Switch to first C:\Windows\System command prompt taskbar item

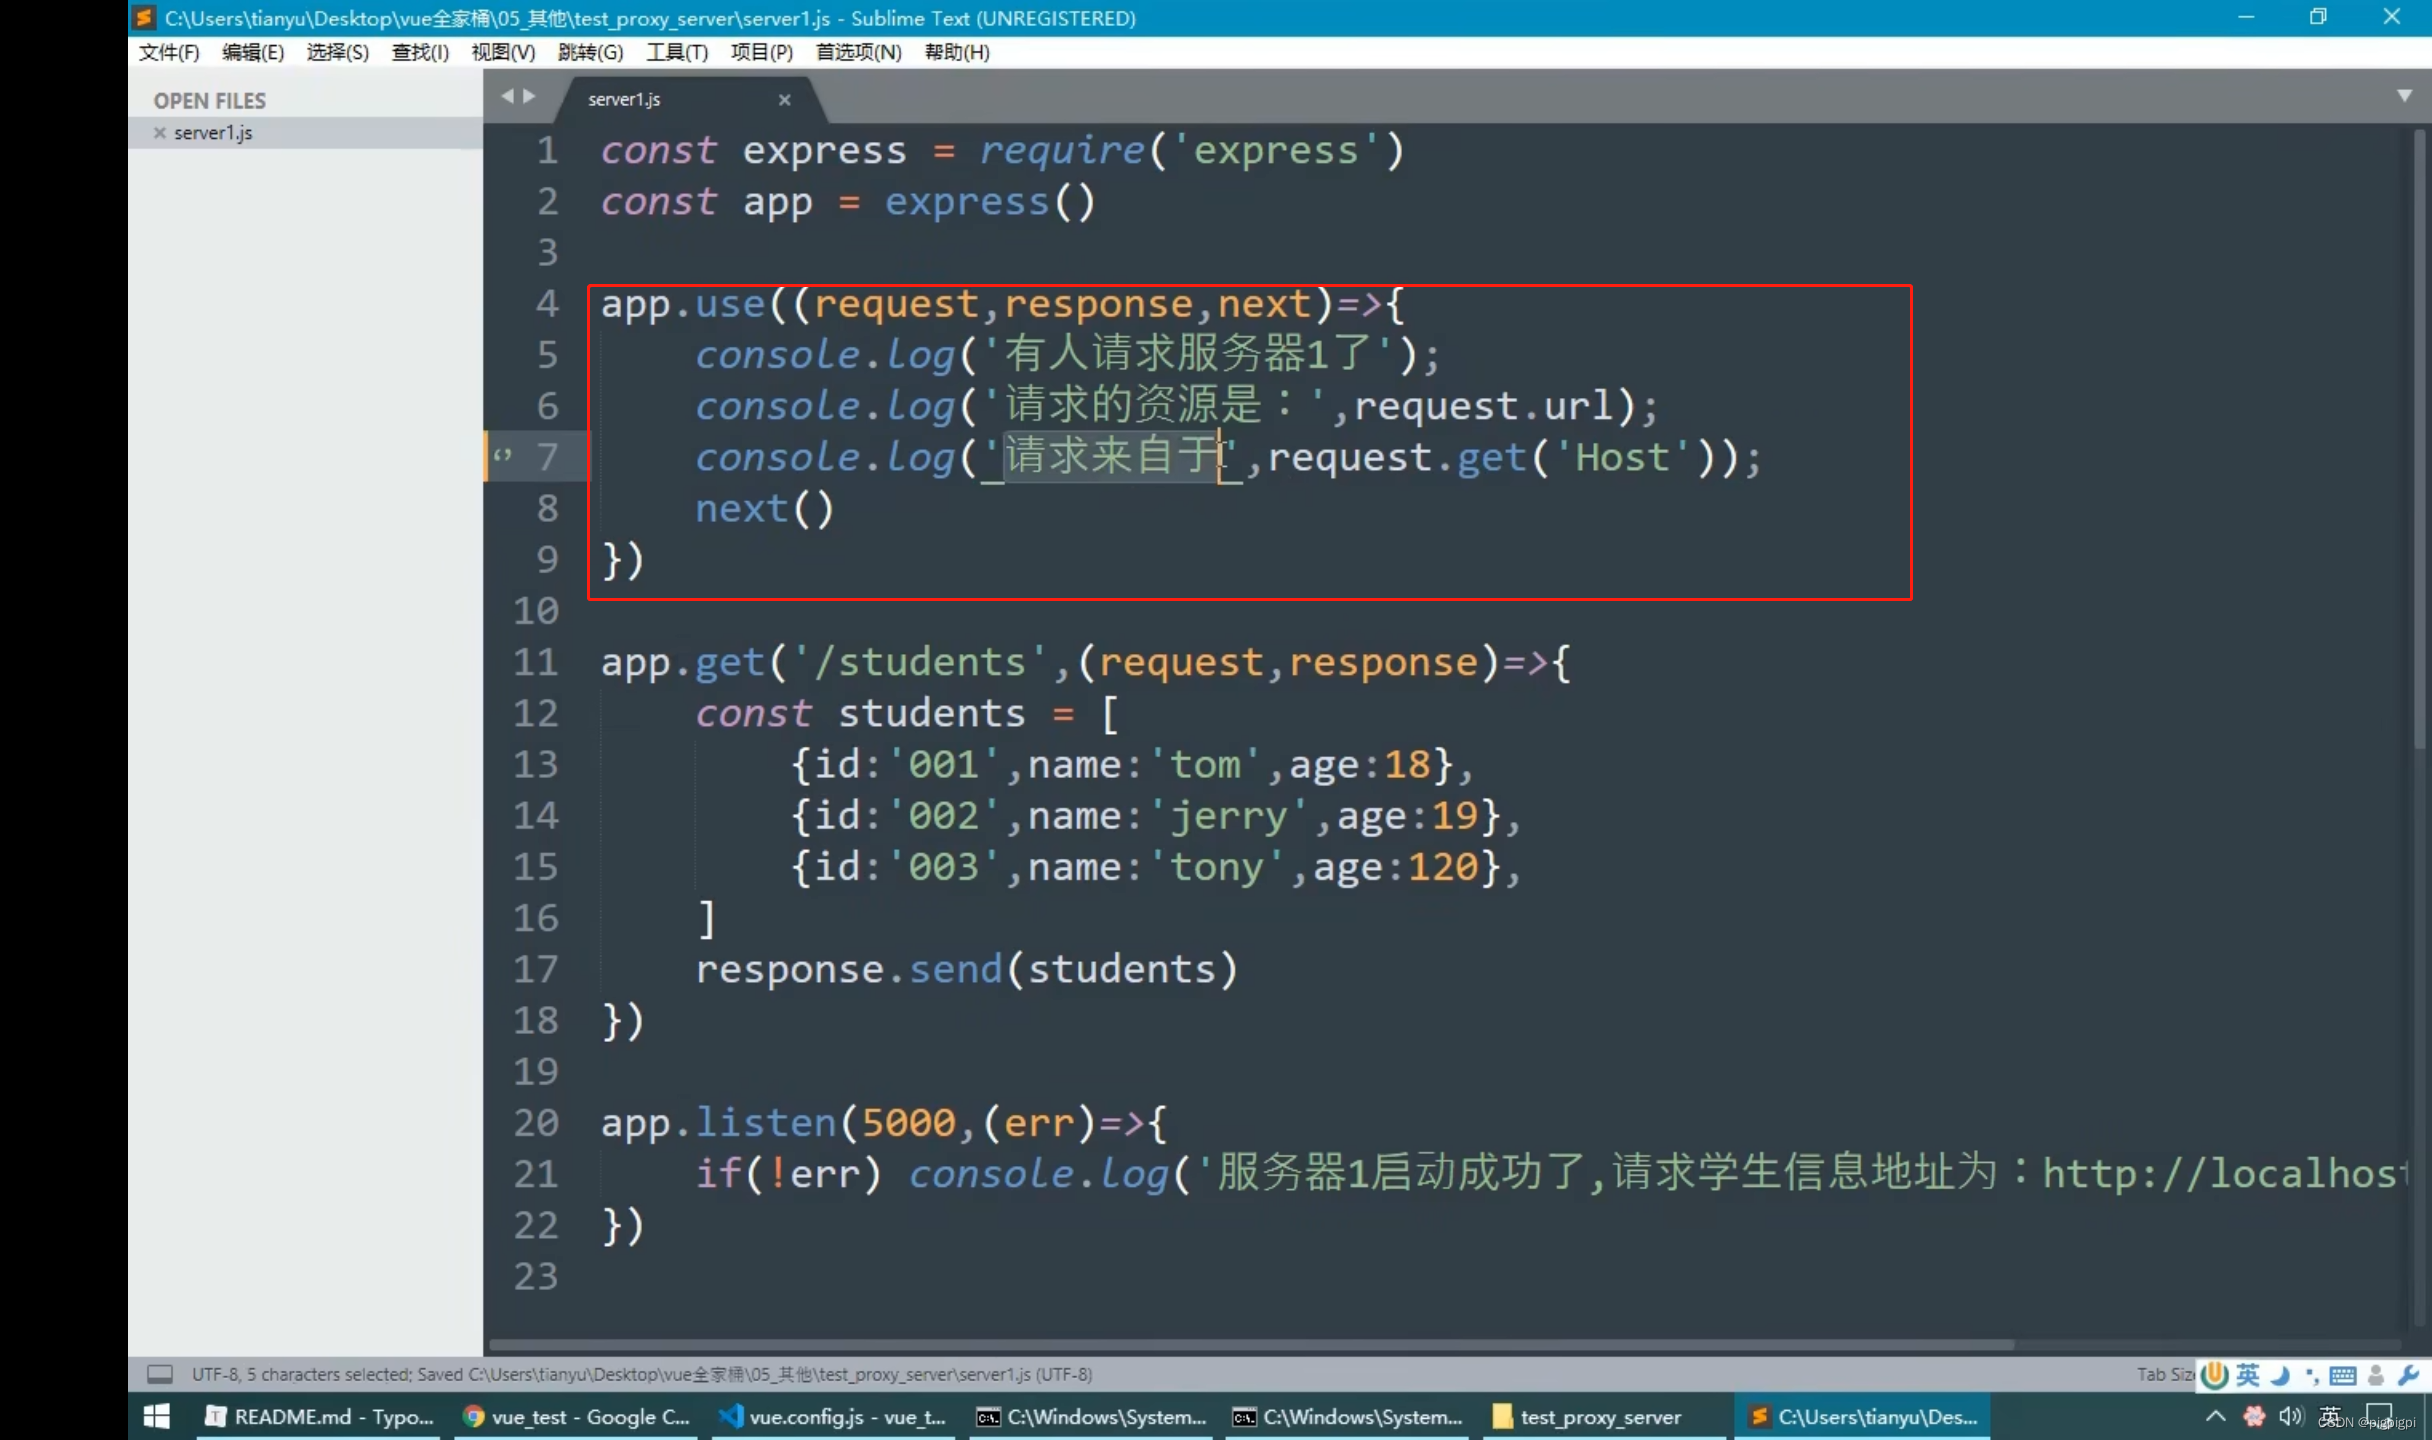[1090, 1416]
